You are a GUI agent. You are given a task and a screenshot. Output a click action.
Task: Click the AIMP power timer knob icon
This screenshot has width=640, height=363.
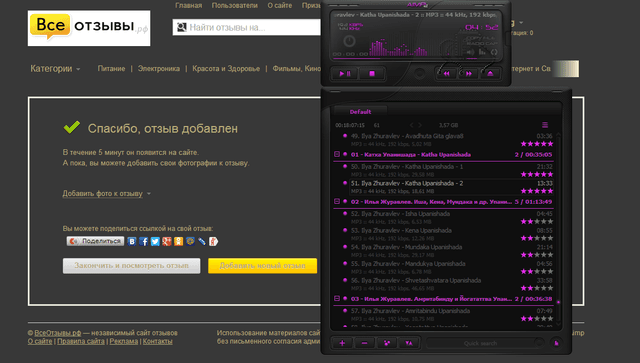pyautogui.click(x=349, y=41)
